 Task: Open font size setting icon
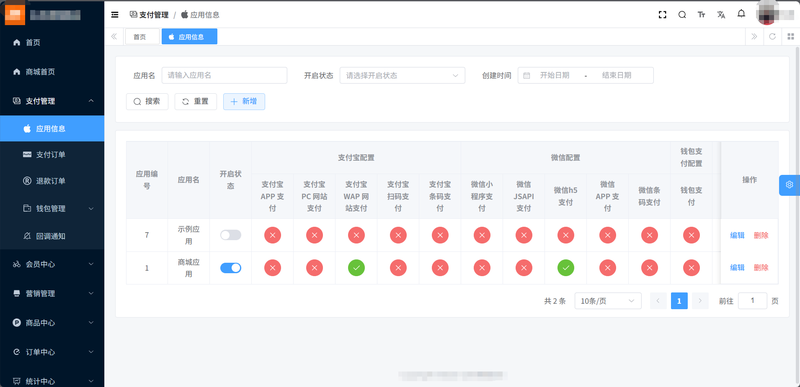(x=702, y=15)
